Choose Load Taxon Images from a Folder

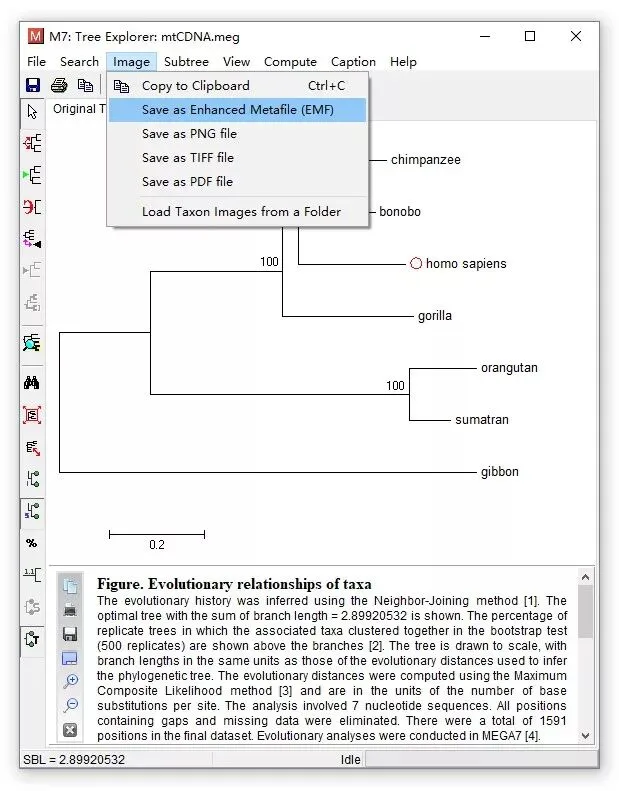(238, 211)
